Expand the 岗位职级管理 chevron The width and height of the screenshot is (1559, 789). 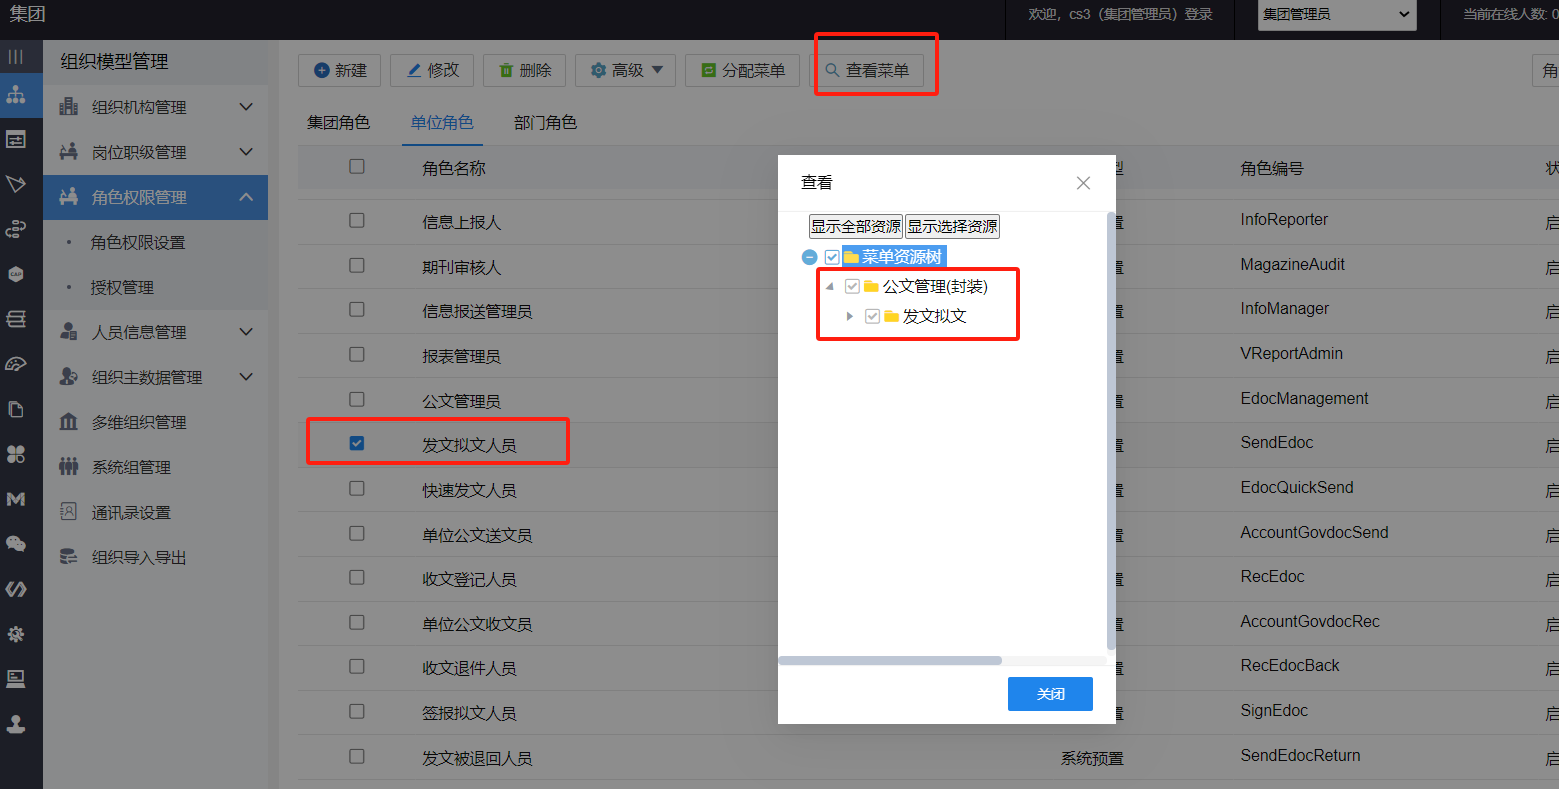click(x=246, y=152)
